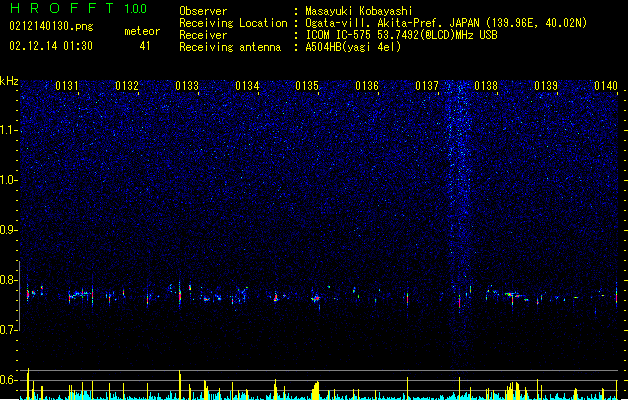The image size is (629, 400).
Task: Click the date stamp 02.12.14 01:30
Action: 51,46
